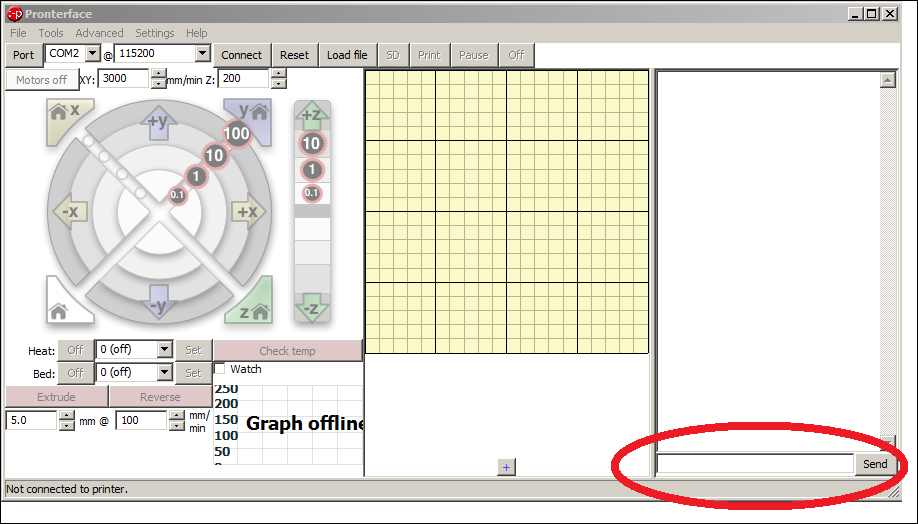
Task: Click the Pronterface title bar icon
Action: tap(15, 13)
